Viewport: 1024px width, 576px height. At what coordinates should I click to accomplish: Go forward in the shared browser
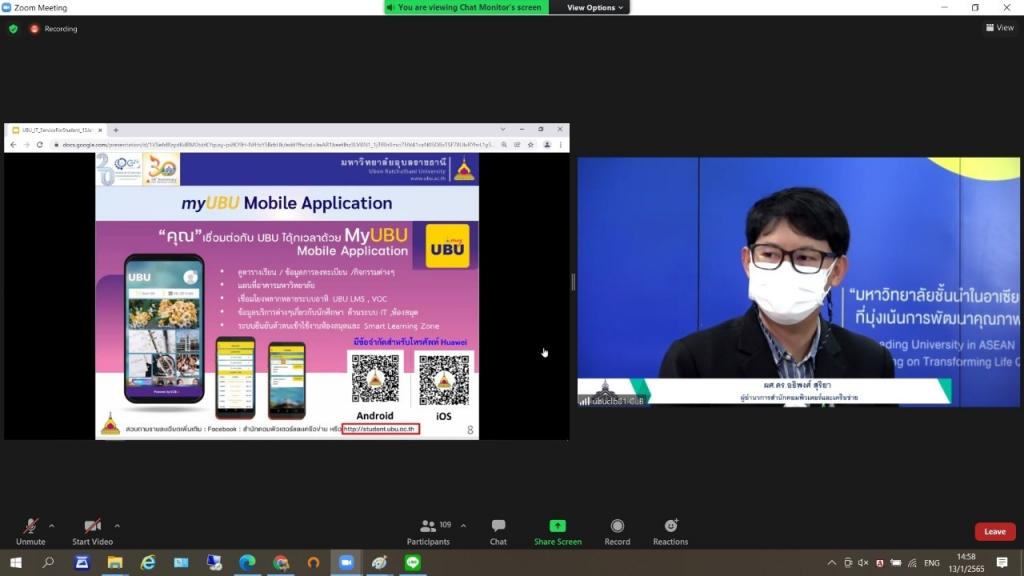click(x=27, y=144)
